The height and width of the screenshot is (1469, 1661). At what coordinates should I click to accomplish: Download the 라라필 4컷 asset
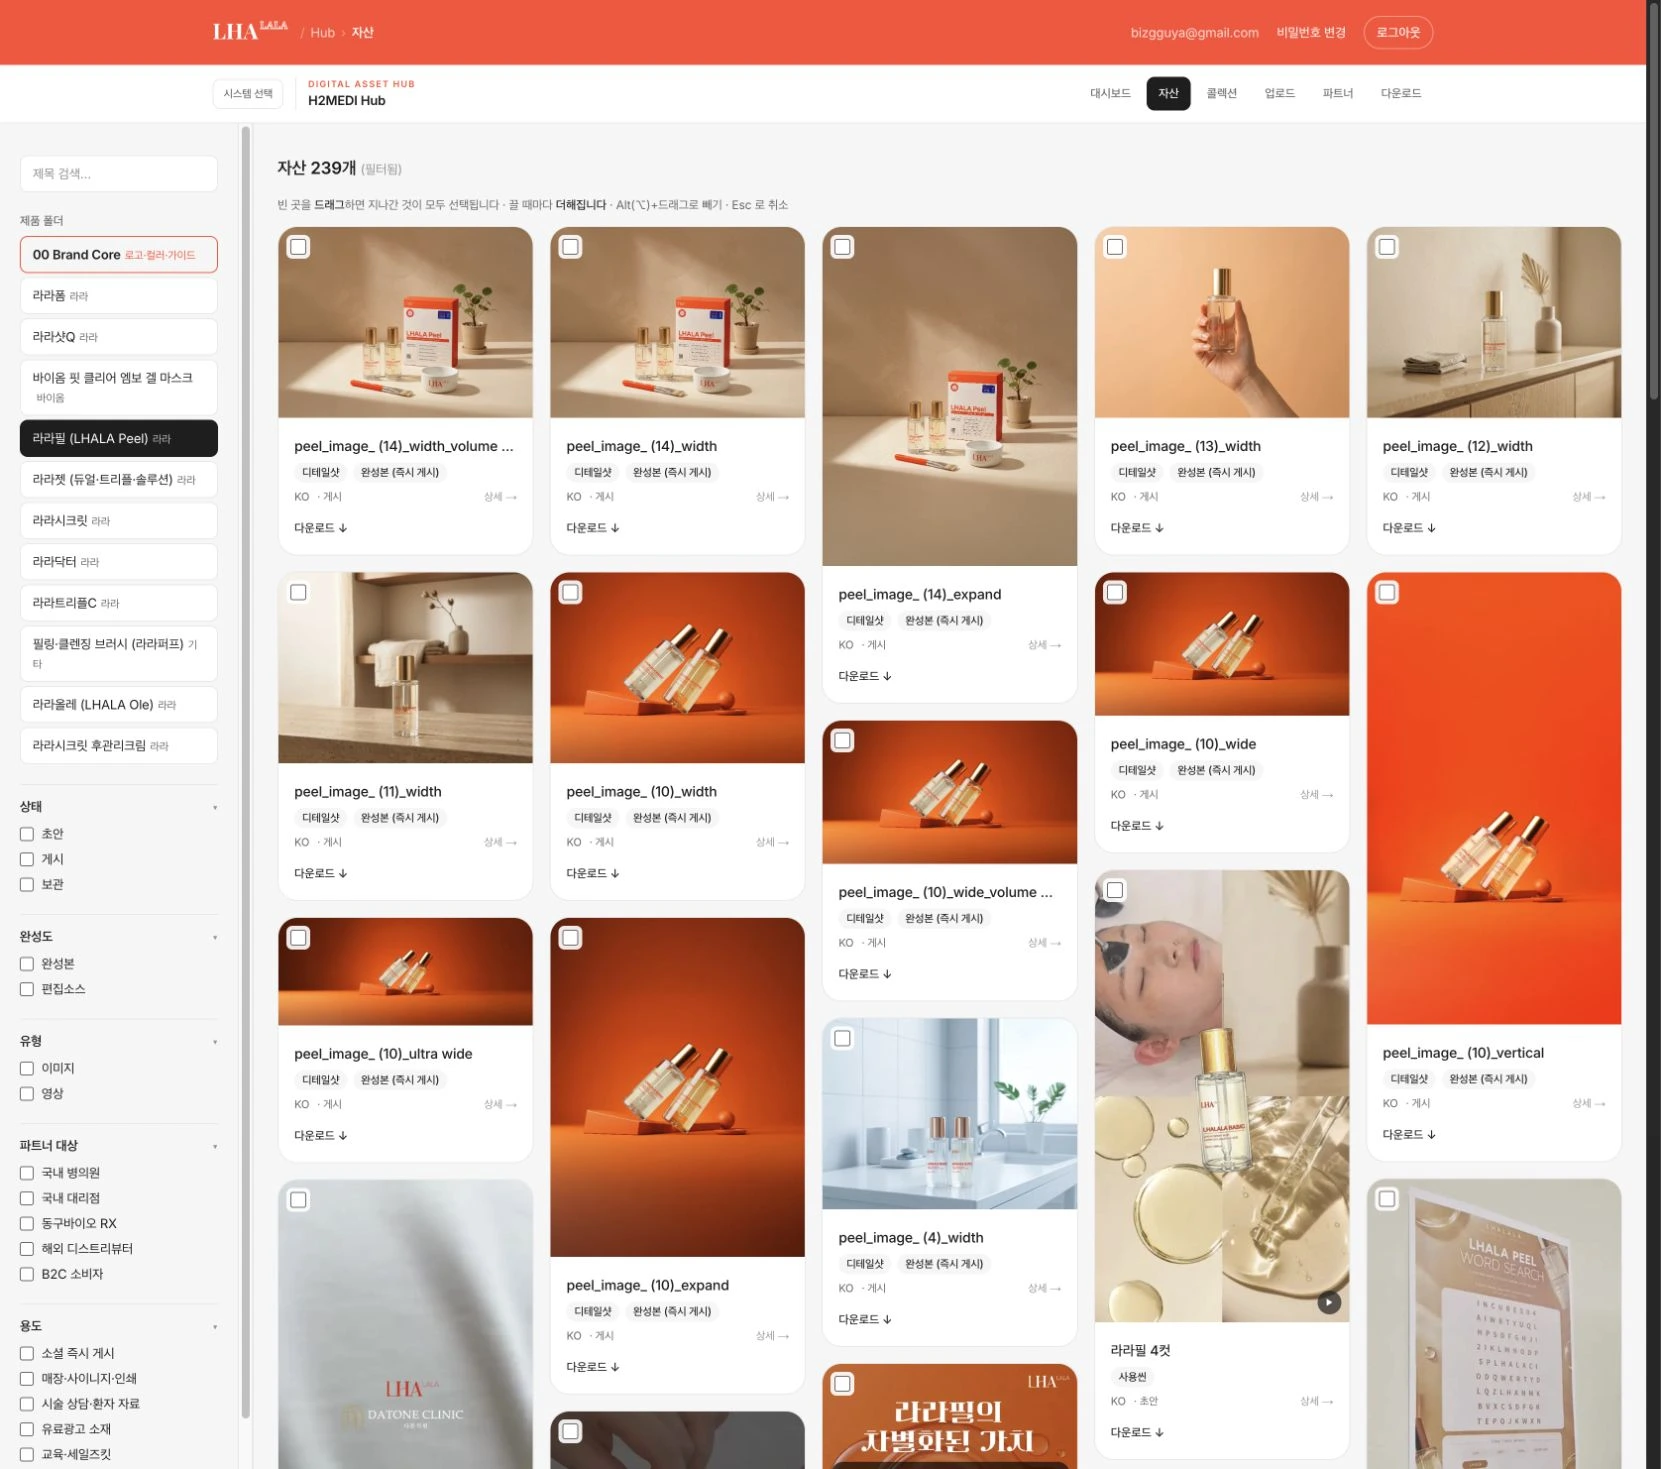[x=1137, y=1433]
